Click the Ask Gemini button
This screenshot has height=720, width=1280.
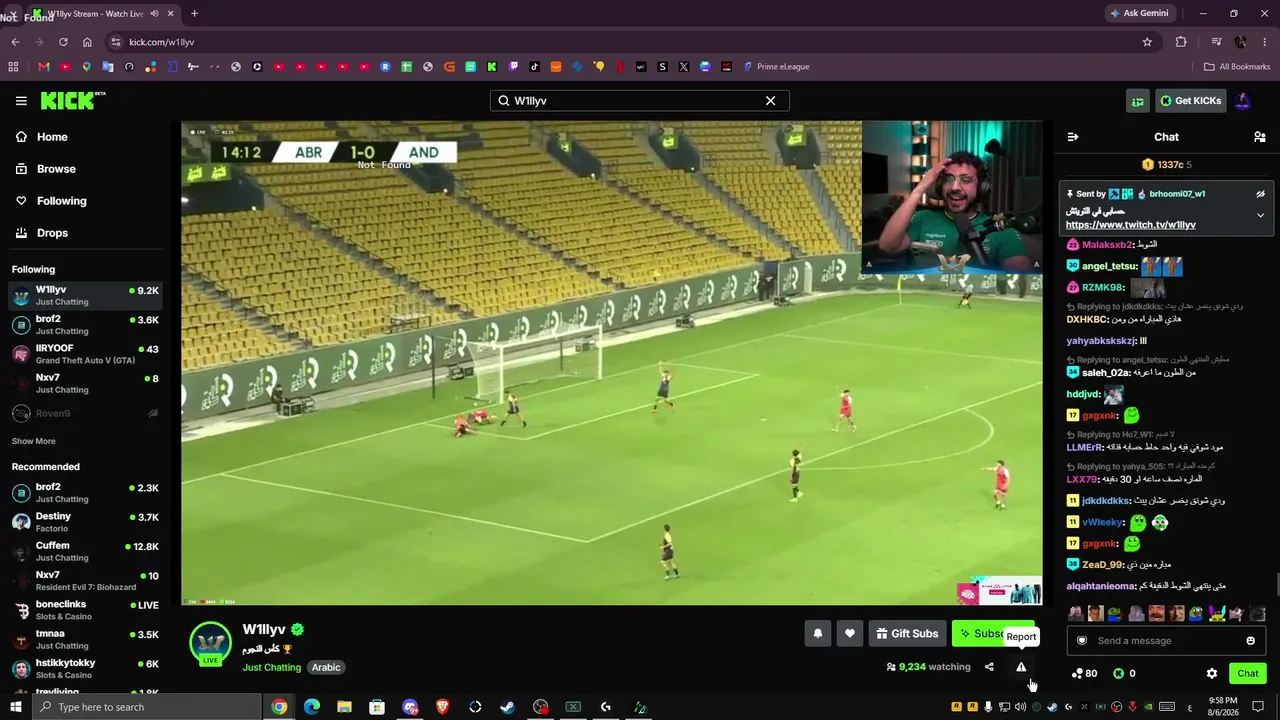1139,14
